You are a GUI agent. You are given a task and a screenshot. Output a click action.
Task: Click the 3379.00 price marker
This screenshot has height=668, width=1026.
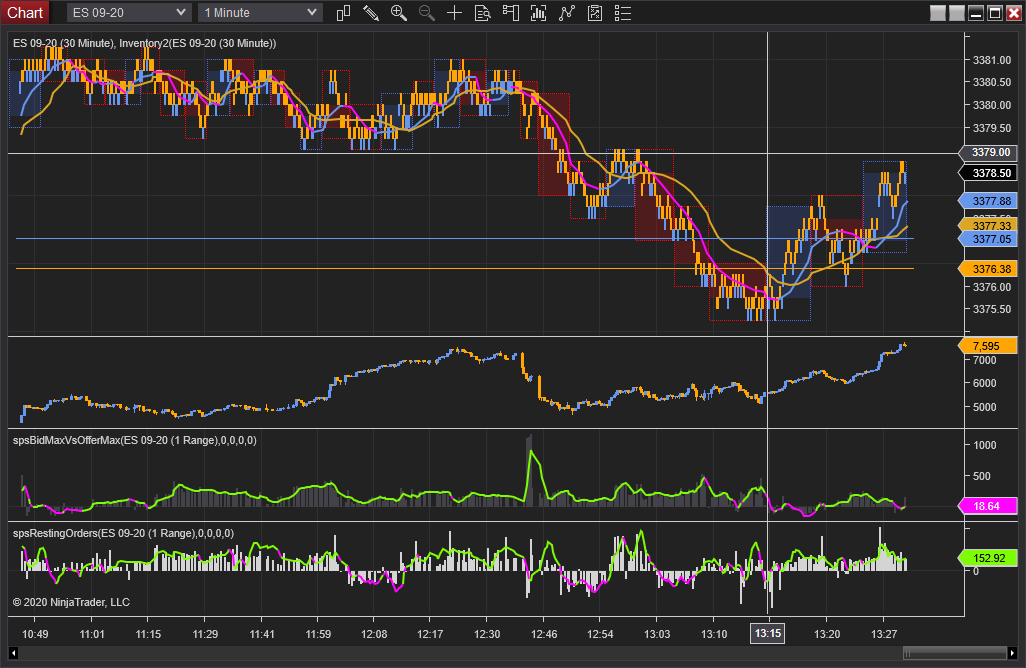pyautogui.click(x=988, y=152)
